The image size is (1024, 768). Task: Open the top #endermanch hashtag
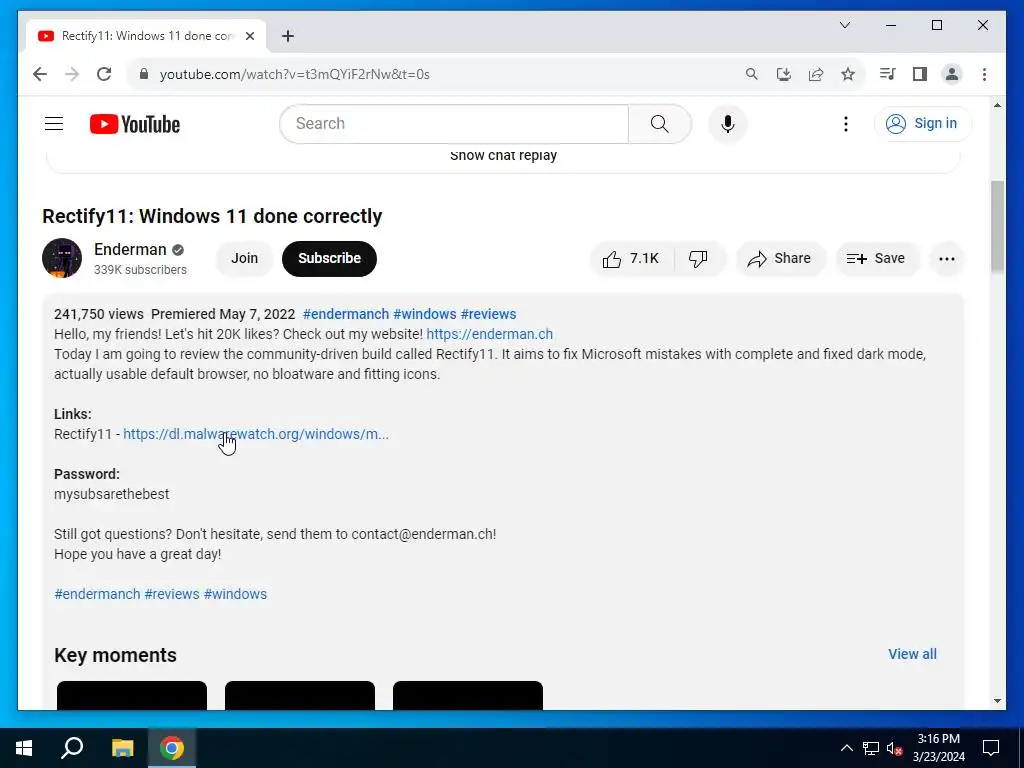tap(345, 314)
